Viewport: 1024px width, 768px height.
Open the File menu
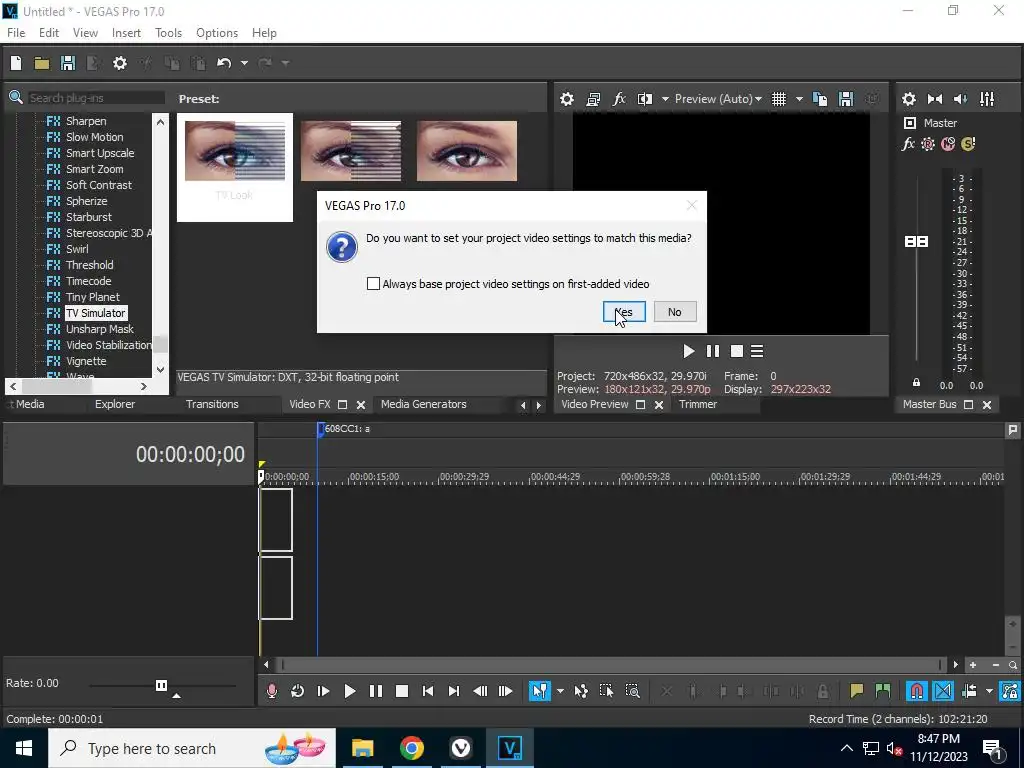(x=16, y=33)
